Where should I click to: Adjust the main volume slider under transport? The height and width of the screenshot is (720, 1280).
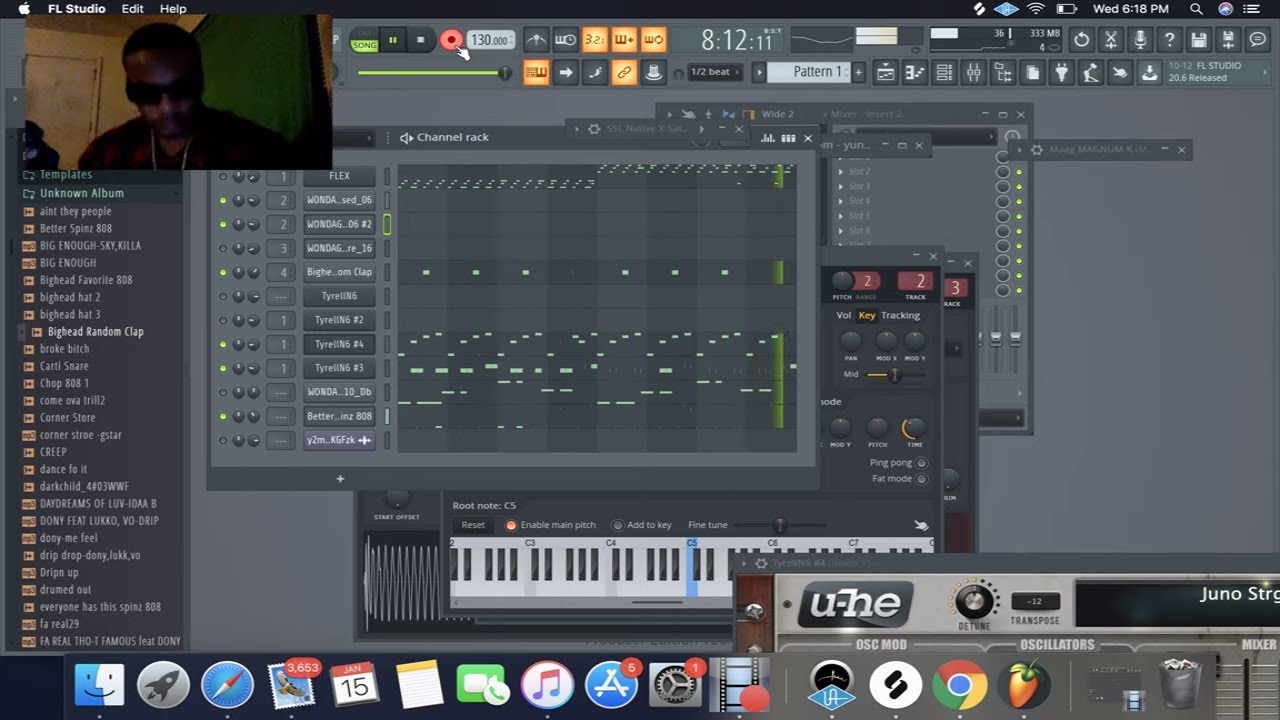(x=434, y=72)
